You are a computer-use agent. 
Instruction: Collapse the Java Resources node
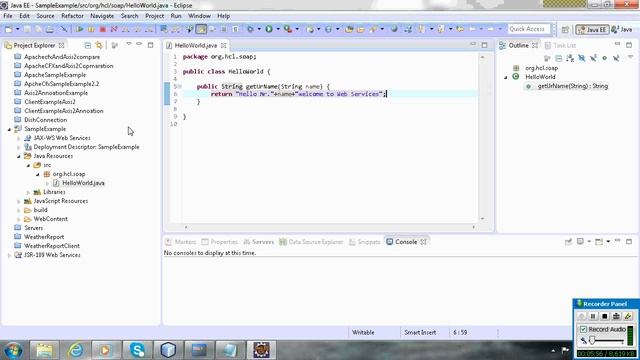[x=19, y=156]
